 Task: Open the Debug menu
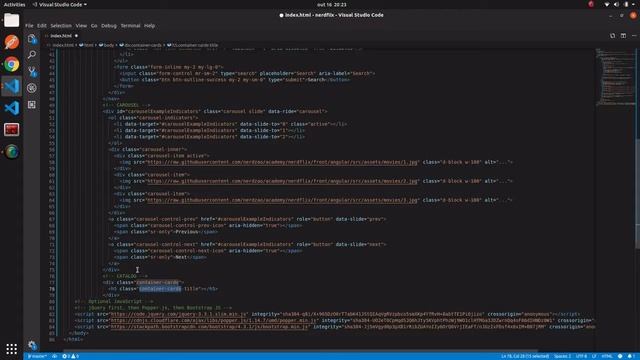click(109, 25)
